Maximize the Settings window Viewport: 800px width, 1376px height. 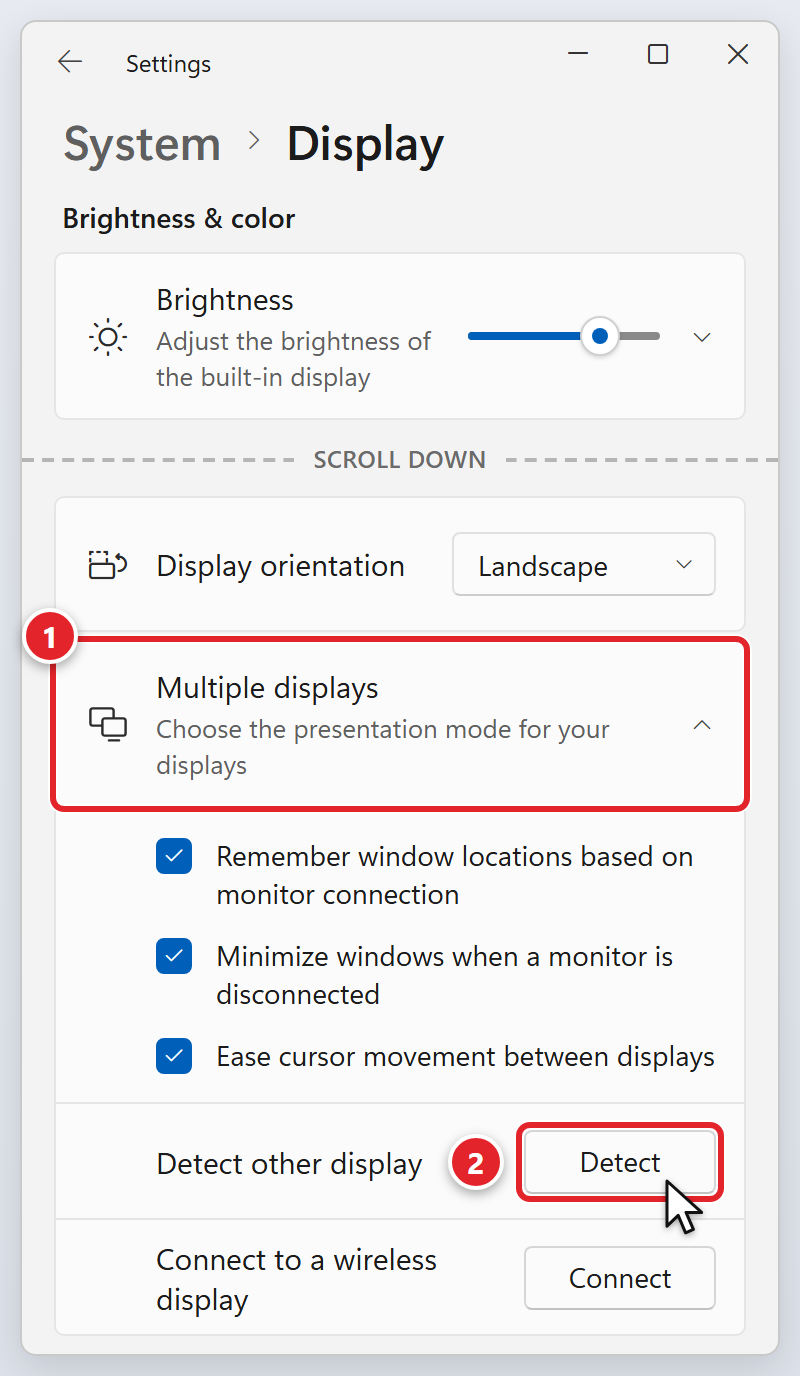658,54
